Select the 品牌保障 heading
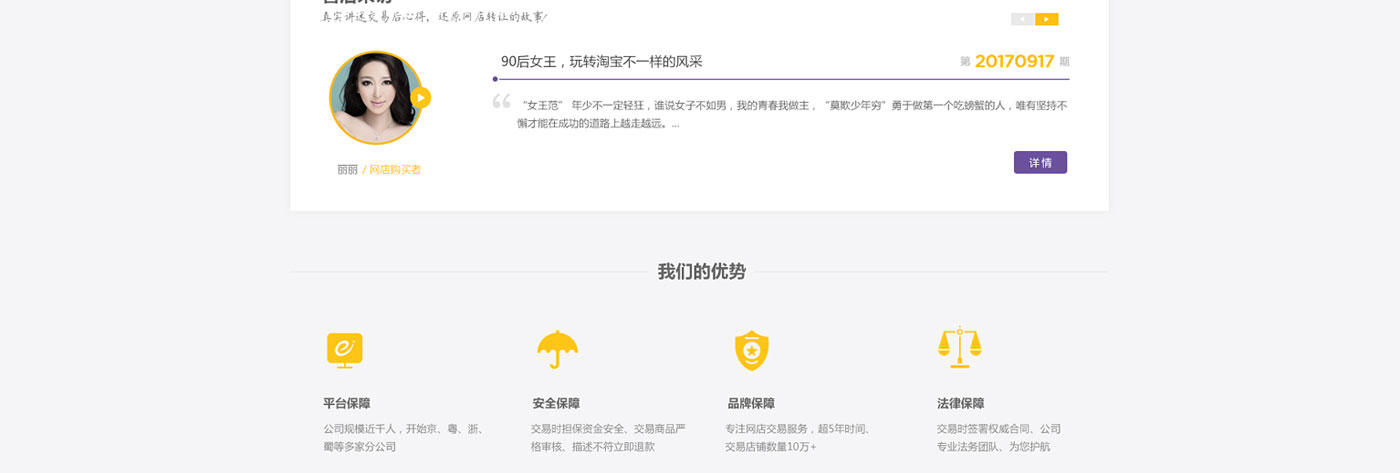 tap(751, 404)
